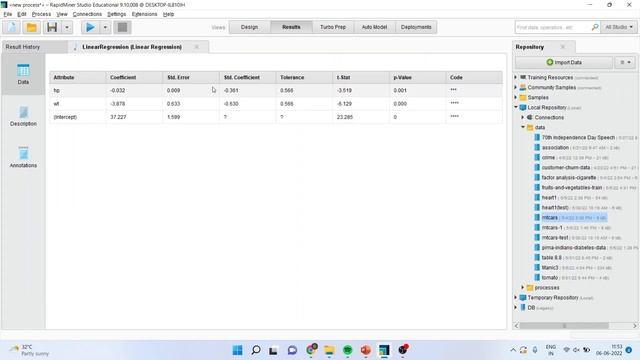Image resolution: width=640 pixels, height=360 pixels.
Task: Expand the Samples folder
Action: click(516, 98)
